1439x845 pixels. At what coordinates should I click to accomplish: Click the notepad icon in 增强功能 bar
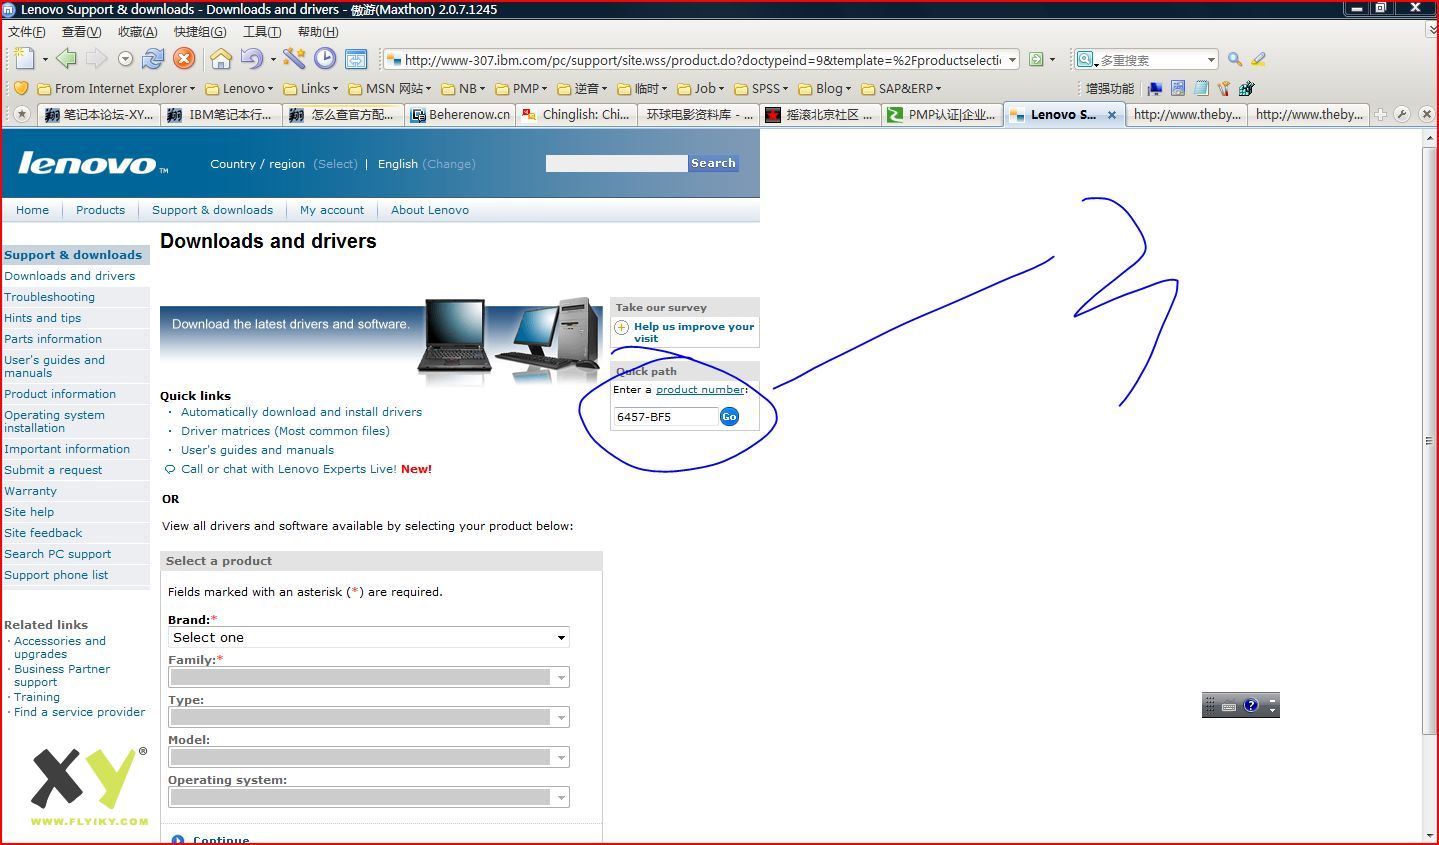(1201, 88)
